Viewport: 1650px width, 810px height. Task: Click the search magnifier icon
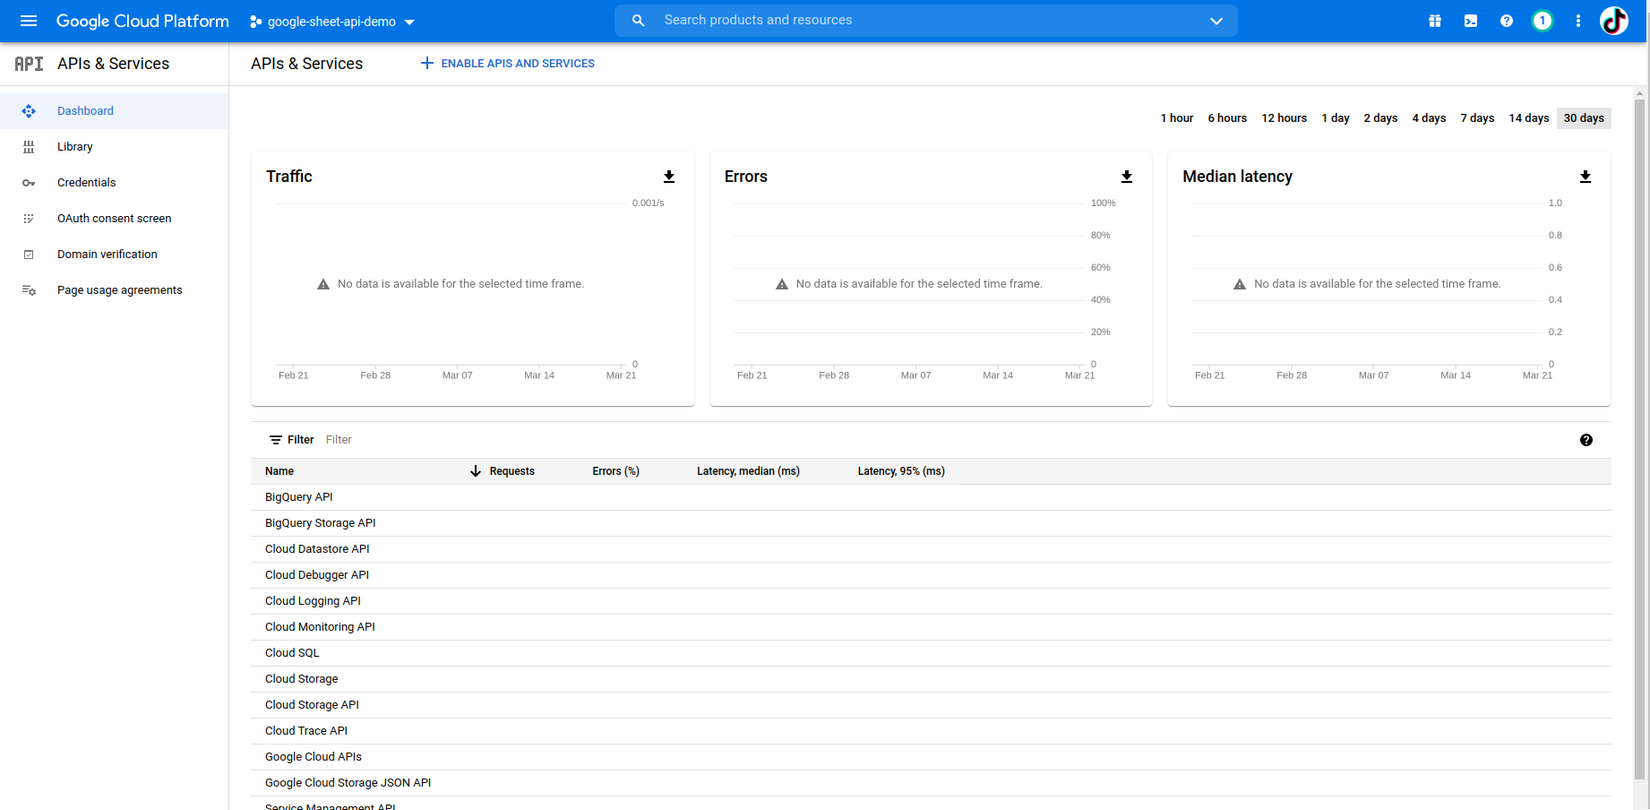(638, 20)
